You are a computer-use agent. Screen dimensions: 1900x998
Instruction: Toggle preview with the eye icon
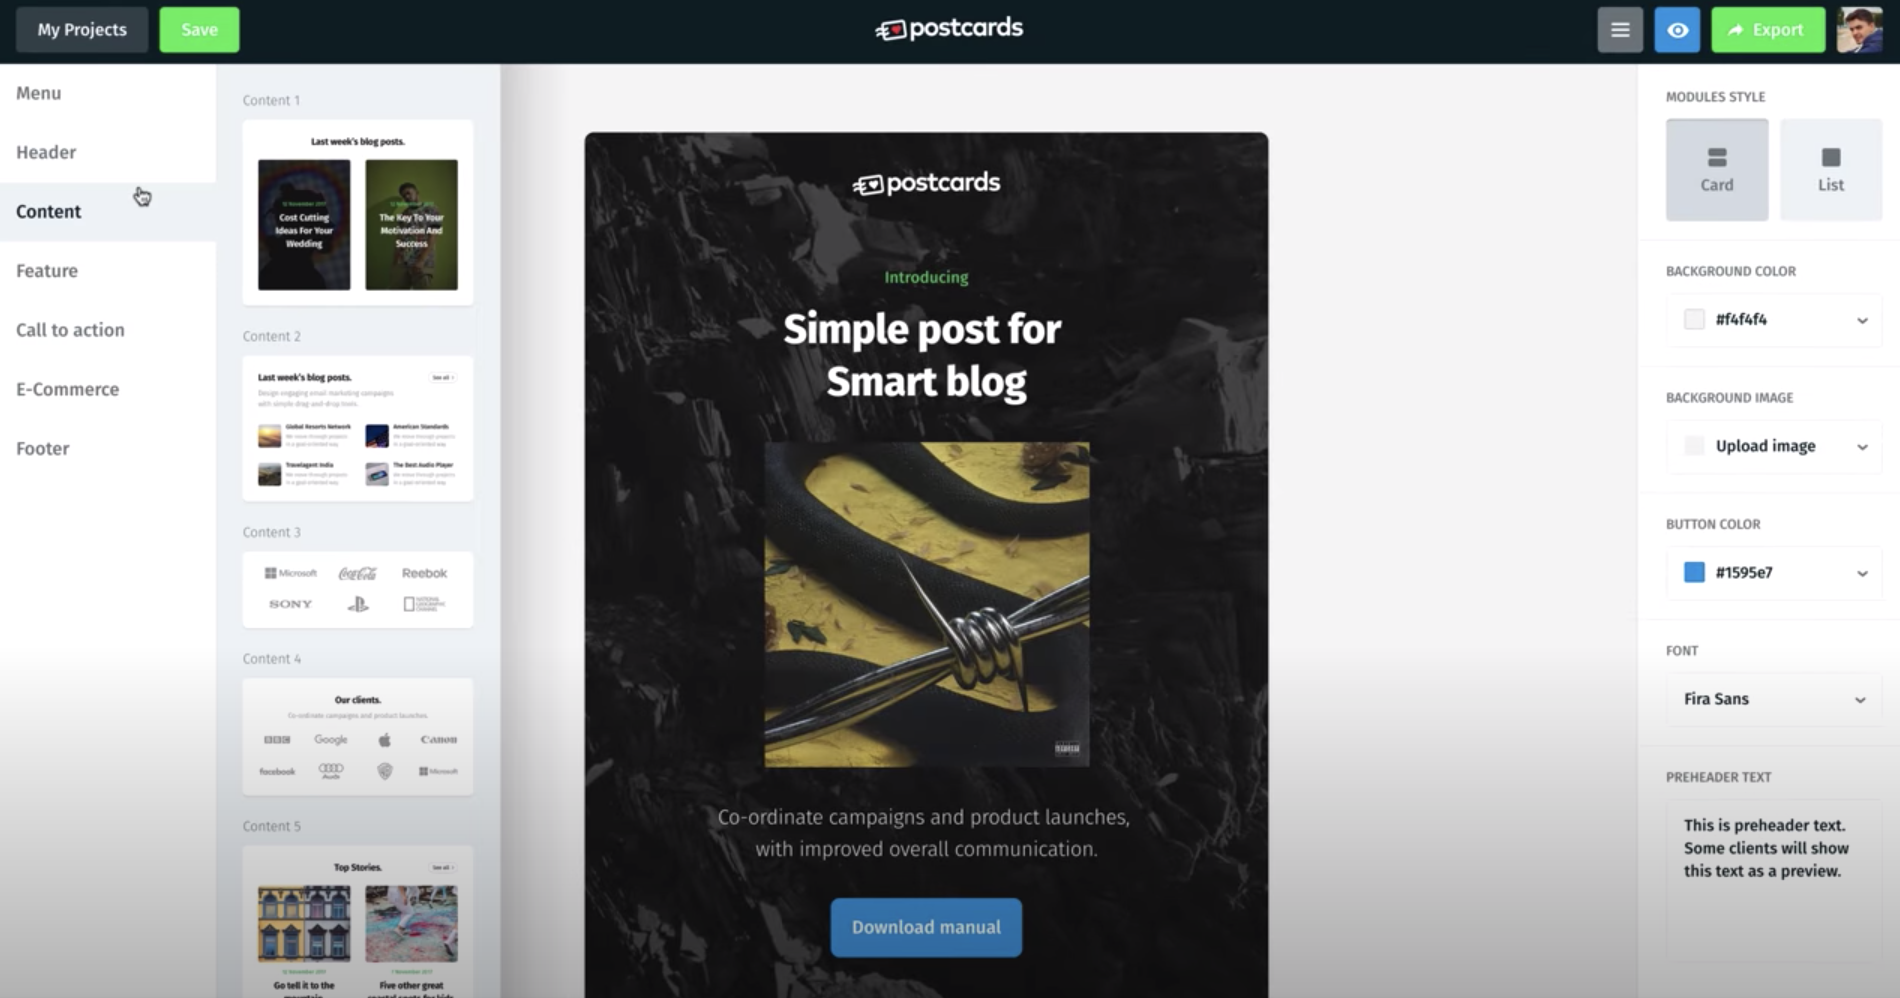(x=1677, y=30)
